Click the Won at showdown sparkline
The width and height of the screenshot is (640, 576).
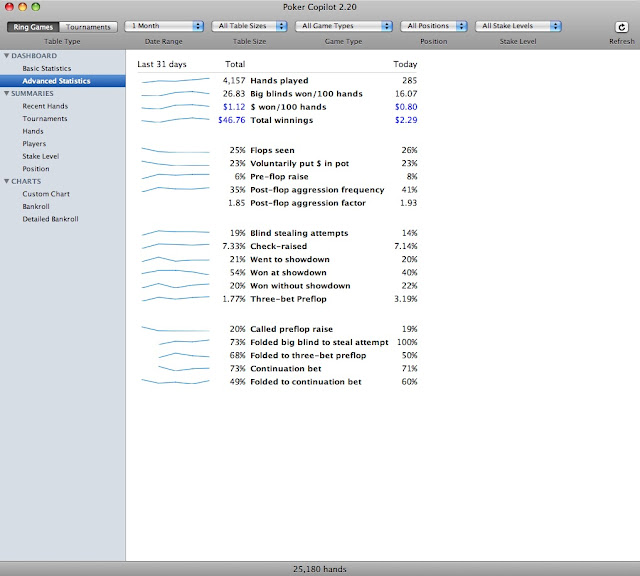[176, 272]
